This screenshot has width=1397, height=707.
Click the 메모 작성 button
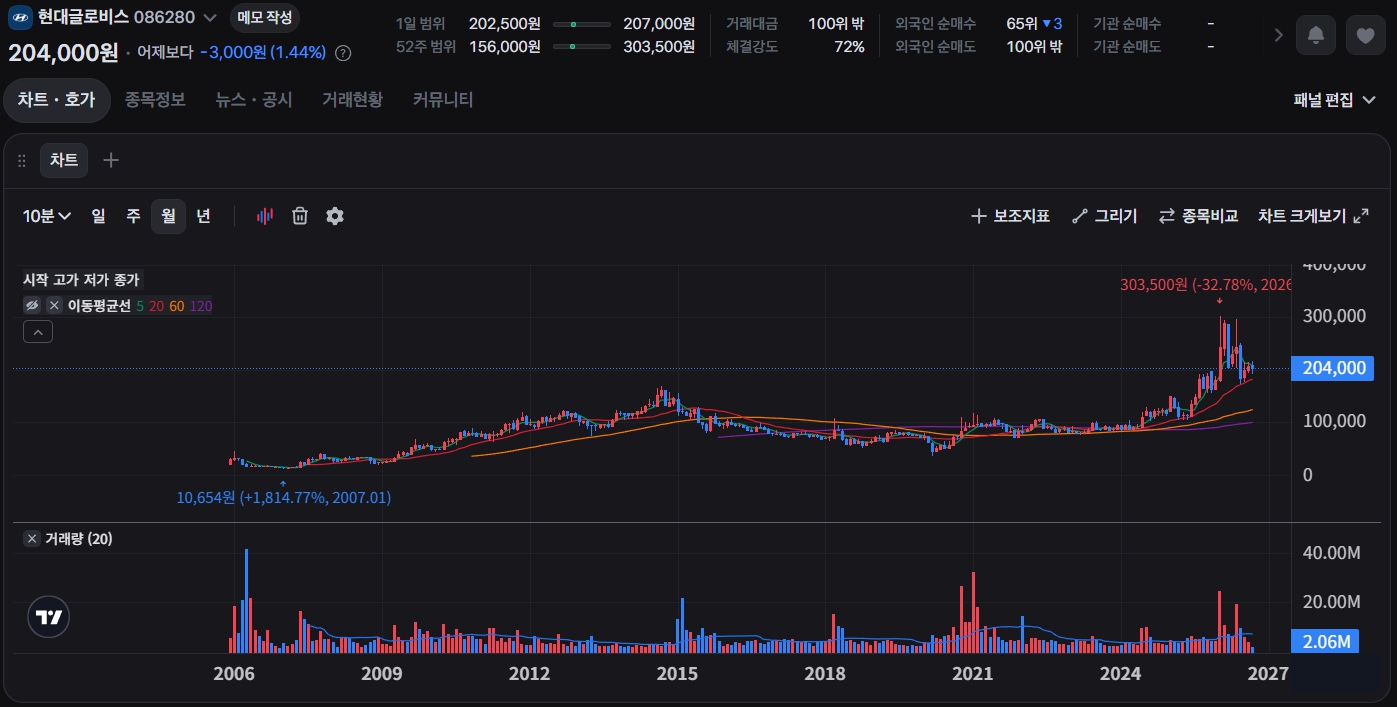pos(265,17)
